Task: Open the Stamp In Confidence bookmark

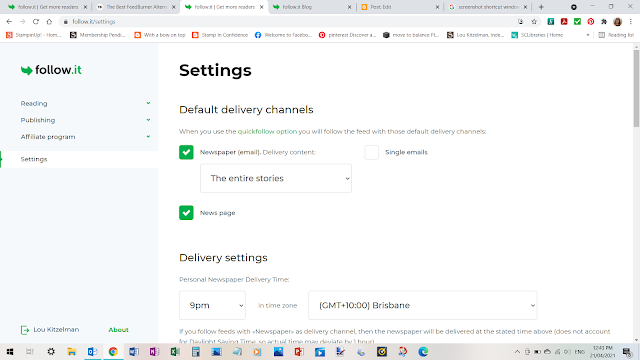Action: click(x=220, y=35)
